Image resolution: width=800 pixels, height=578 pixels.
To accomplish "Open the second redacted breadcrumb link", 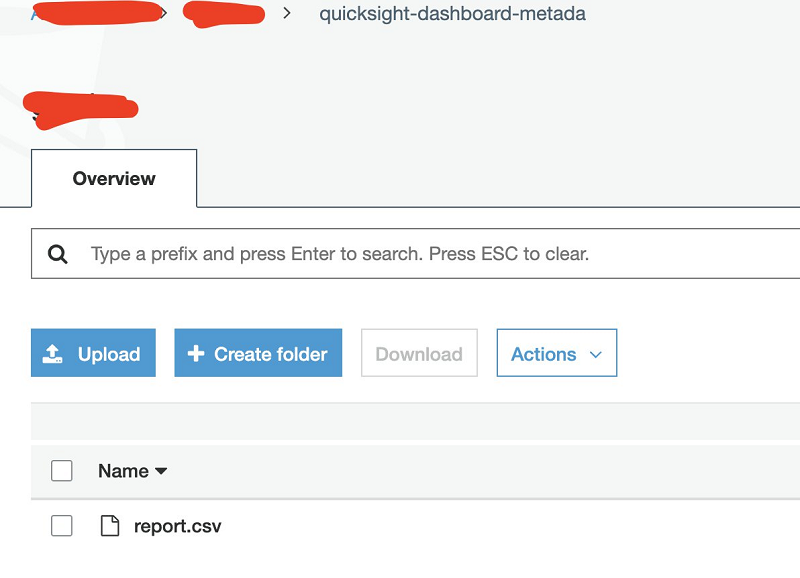I will [x=224, y=14].
